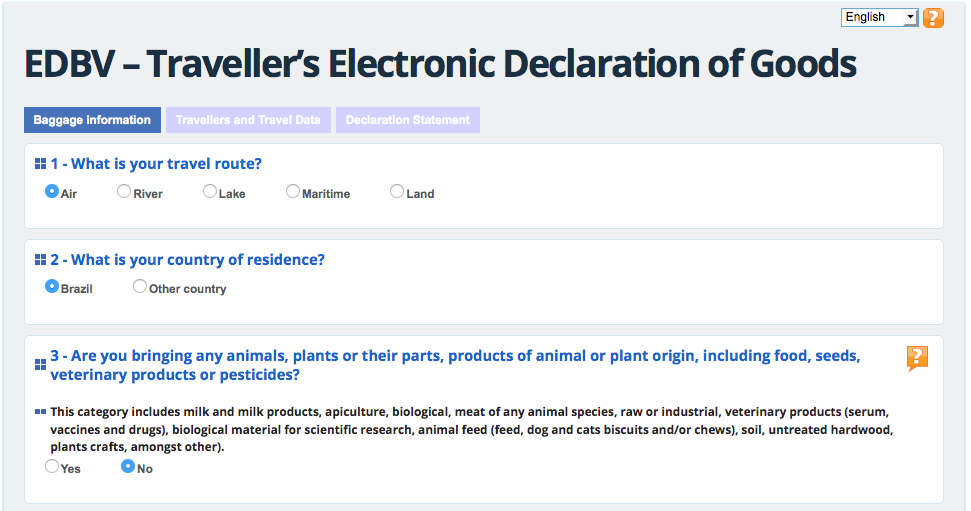Screen dimensions: 971x511
Task: Choose Land travel route
Action: point(397,191)
